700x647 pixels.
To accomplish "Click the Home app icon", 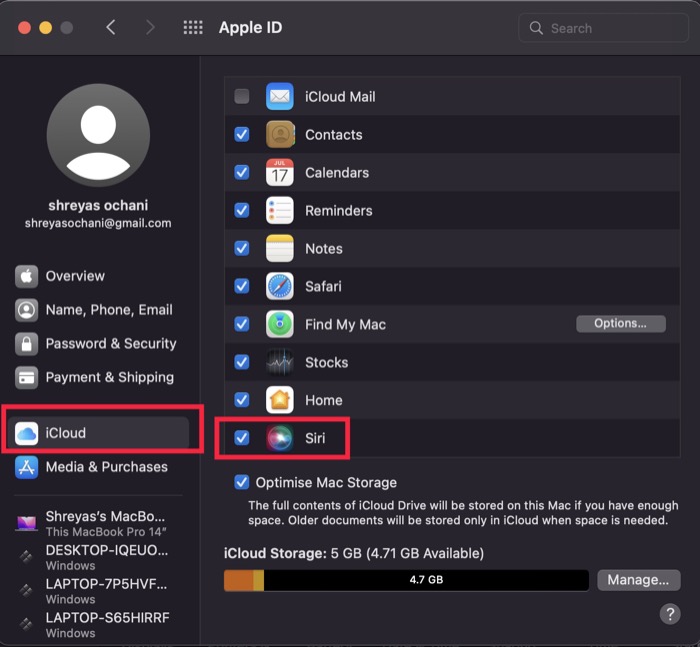I will pyautogui.click(x=279, y=400).
